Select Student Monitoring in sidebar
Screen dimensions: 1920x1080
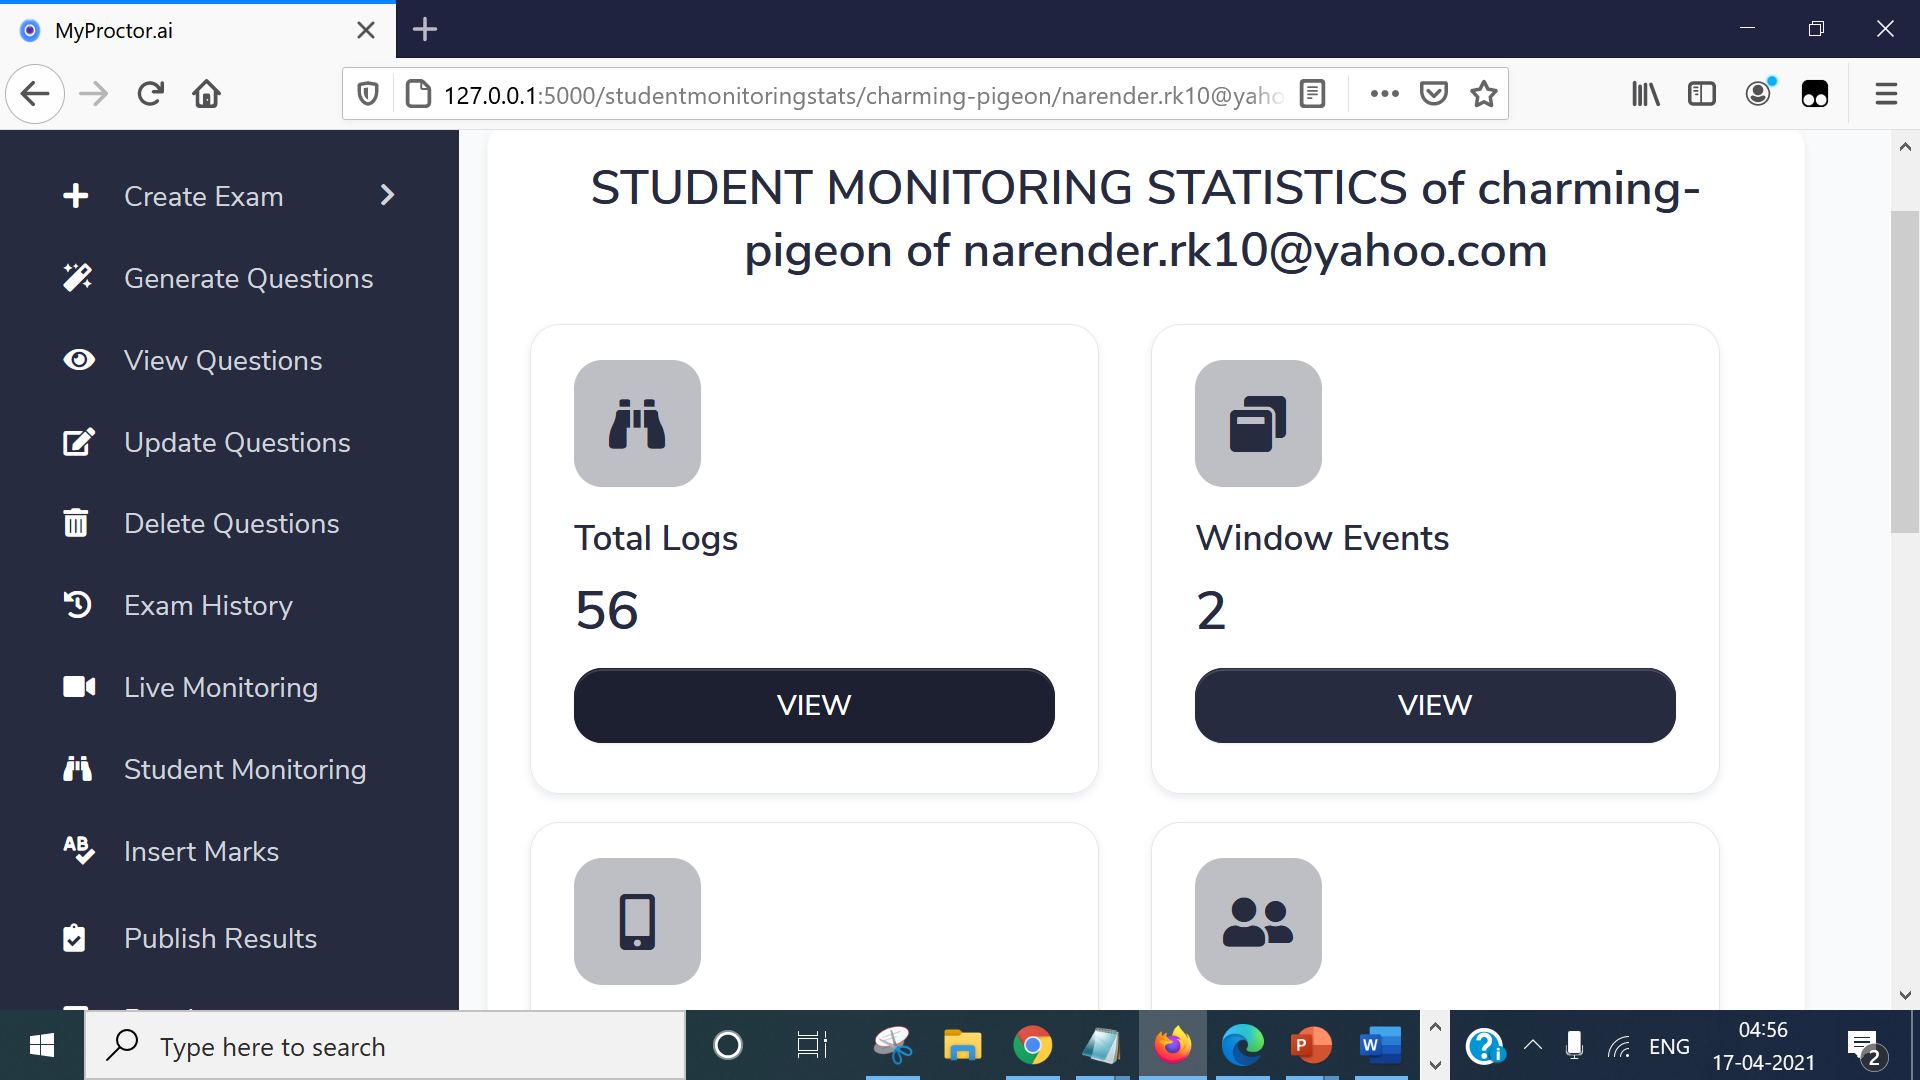point(244,769)
